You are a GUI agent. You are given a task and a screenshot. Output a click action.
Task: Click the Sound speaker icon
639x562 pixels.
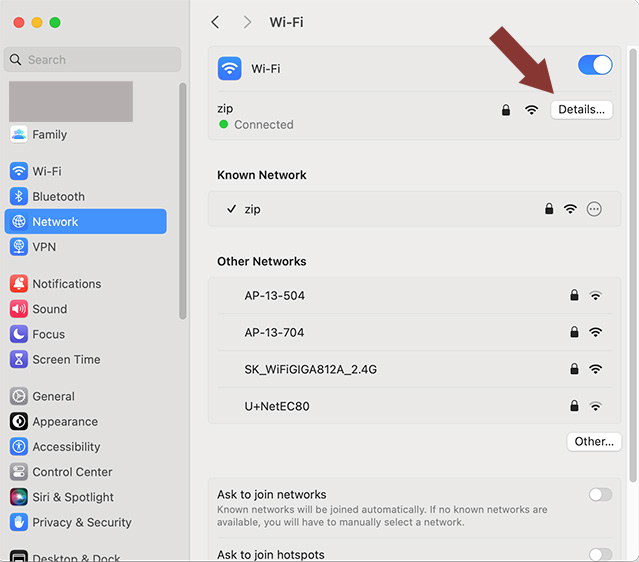(19, 309)
